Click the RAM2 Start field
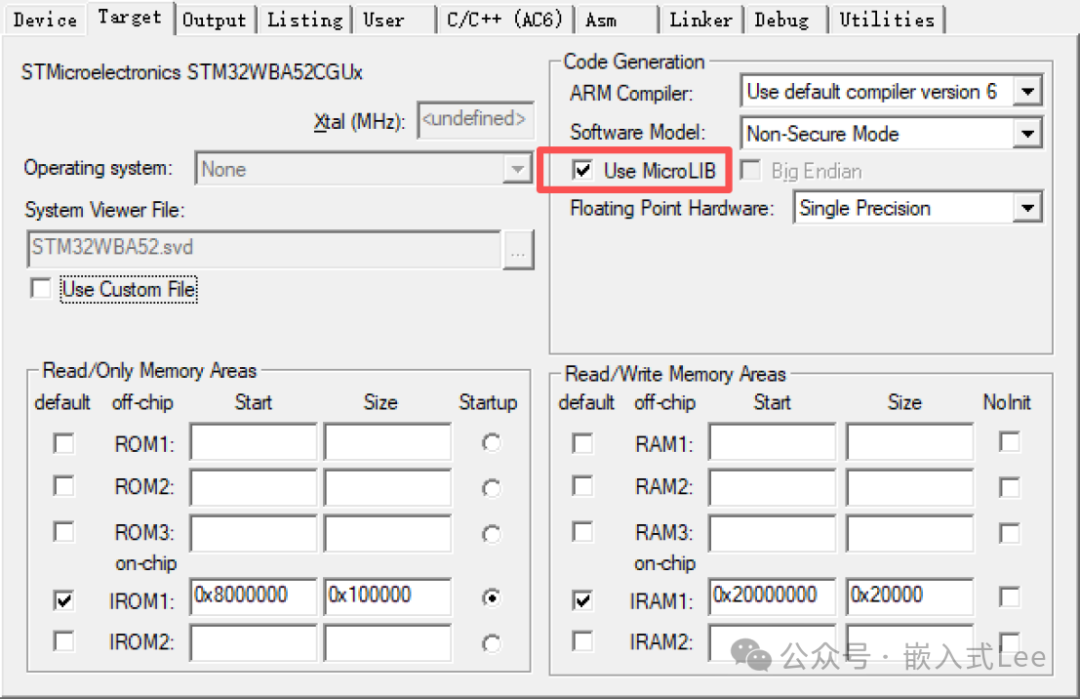The height and width of the screenshot is (699, 1080). point(772,488)
